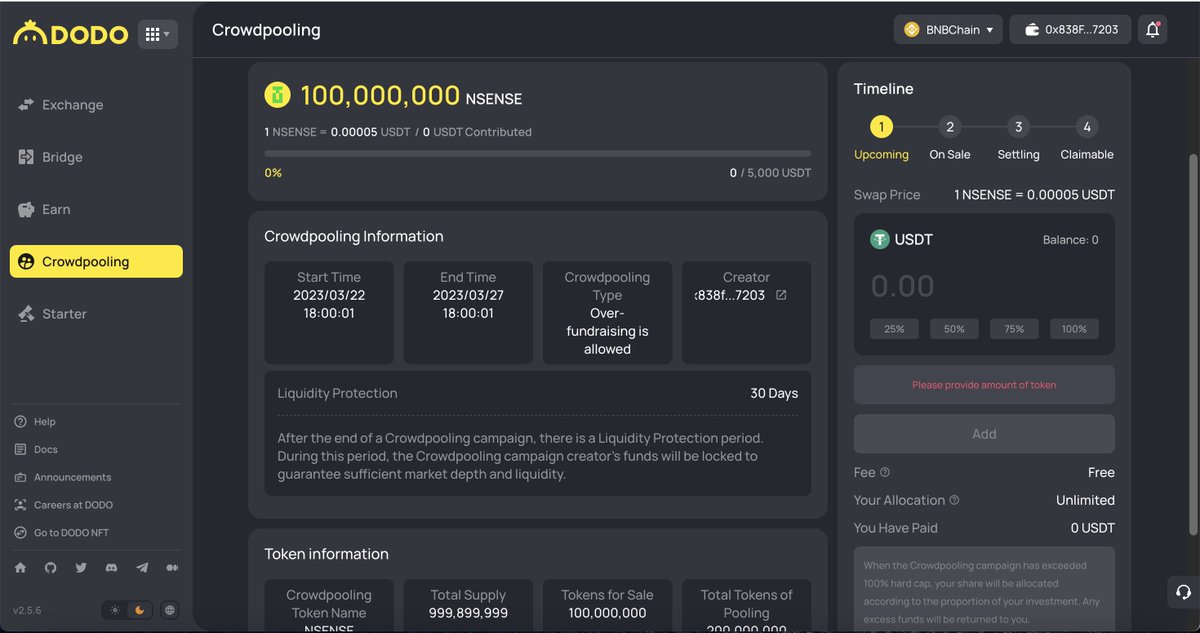Screen dimensions: 1200x633
Task: Open the Telegram icon link
Action: click(x=142, y=568)
